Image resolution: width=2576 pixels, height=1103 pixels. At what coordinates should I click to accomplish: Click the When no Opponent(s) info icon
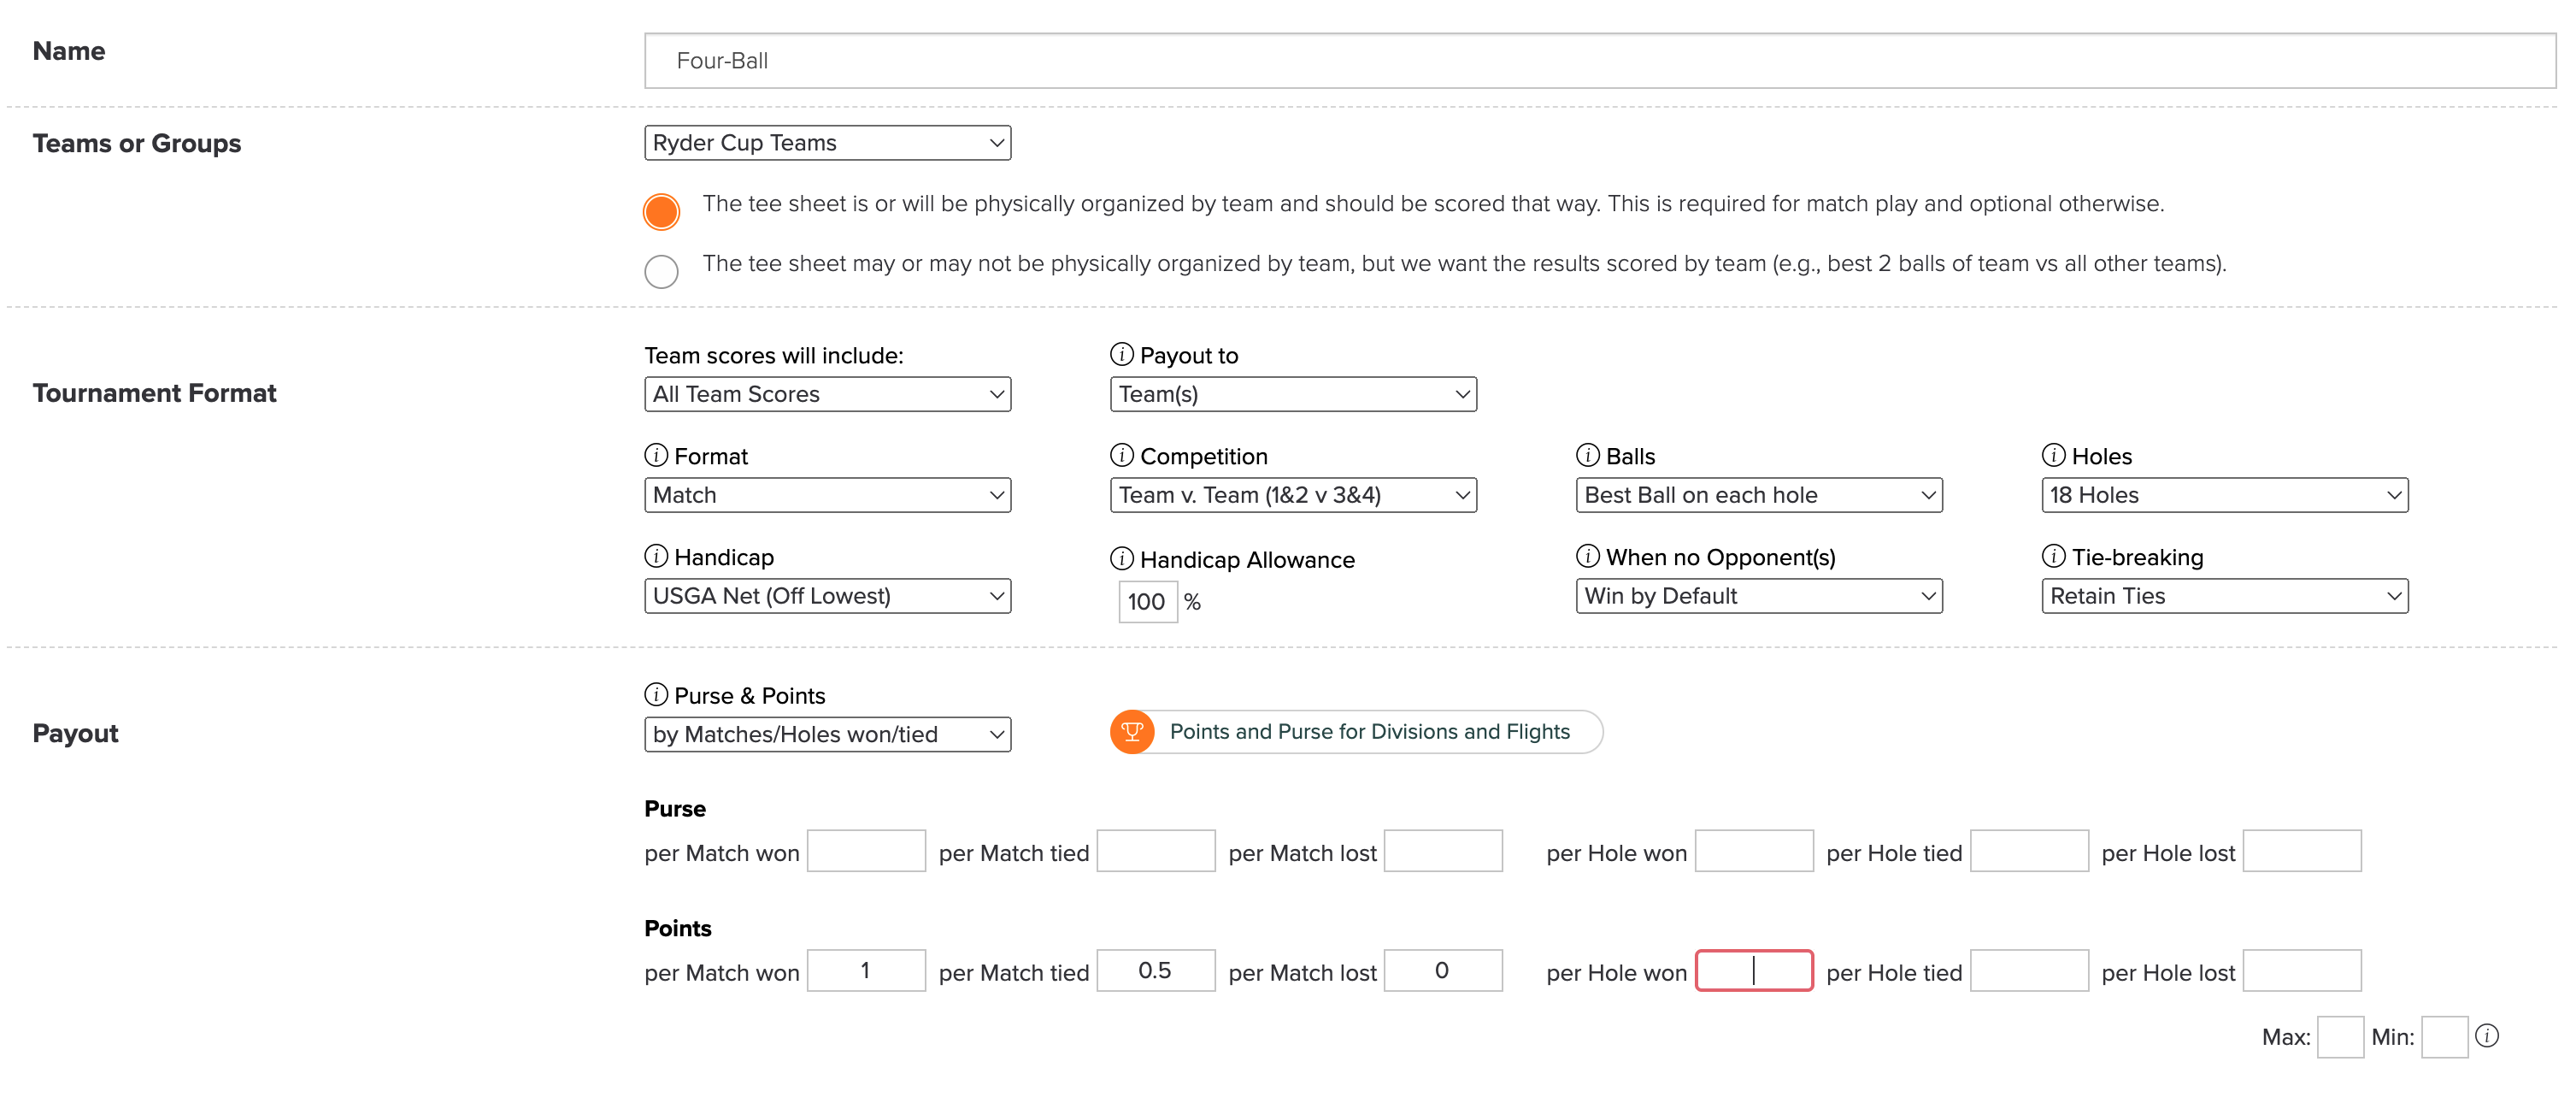tap(1587, 556)
